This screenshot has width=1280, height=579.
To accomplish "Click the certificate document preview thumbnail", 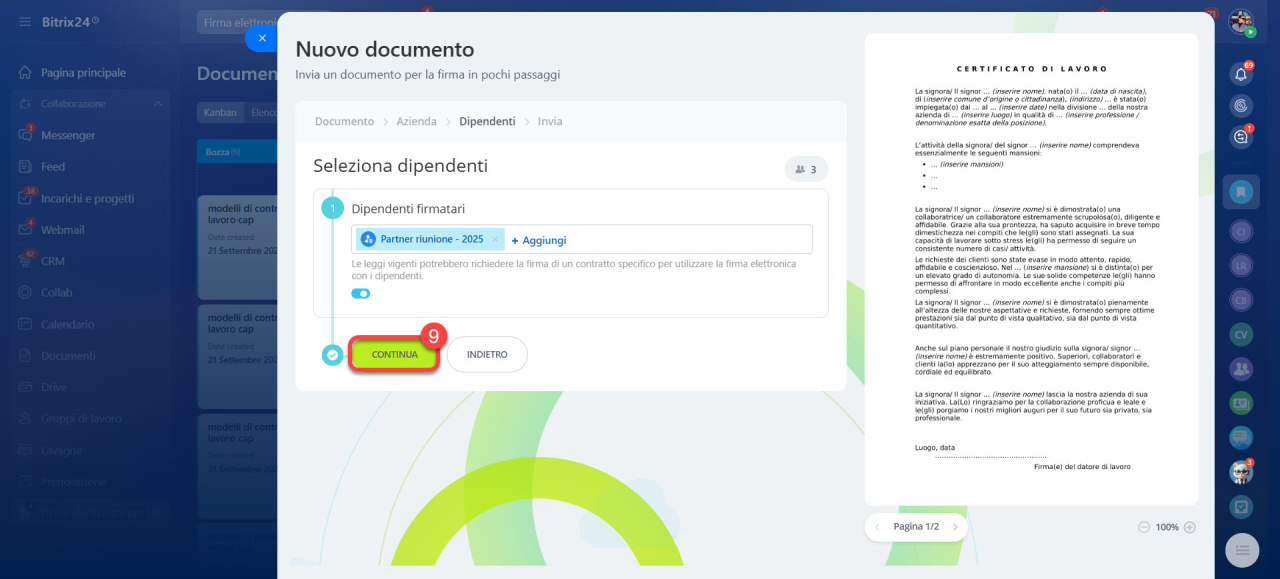I will point(1031,269).
